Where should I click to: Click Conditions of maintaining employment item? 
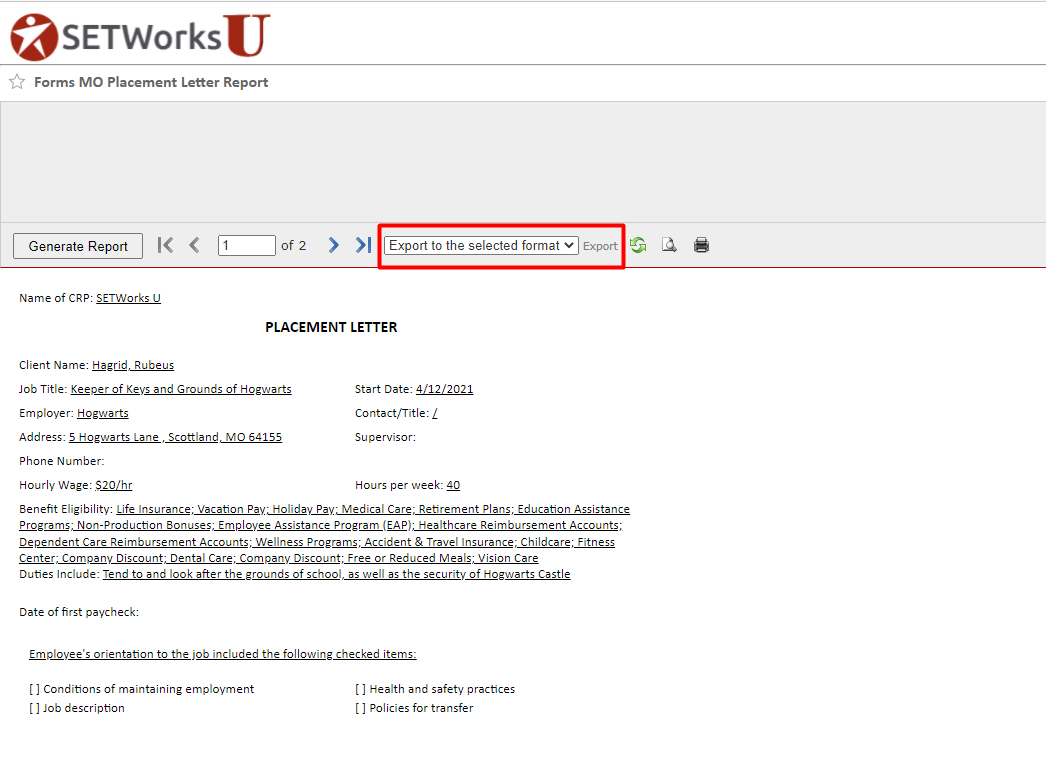point(141,689)
